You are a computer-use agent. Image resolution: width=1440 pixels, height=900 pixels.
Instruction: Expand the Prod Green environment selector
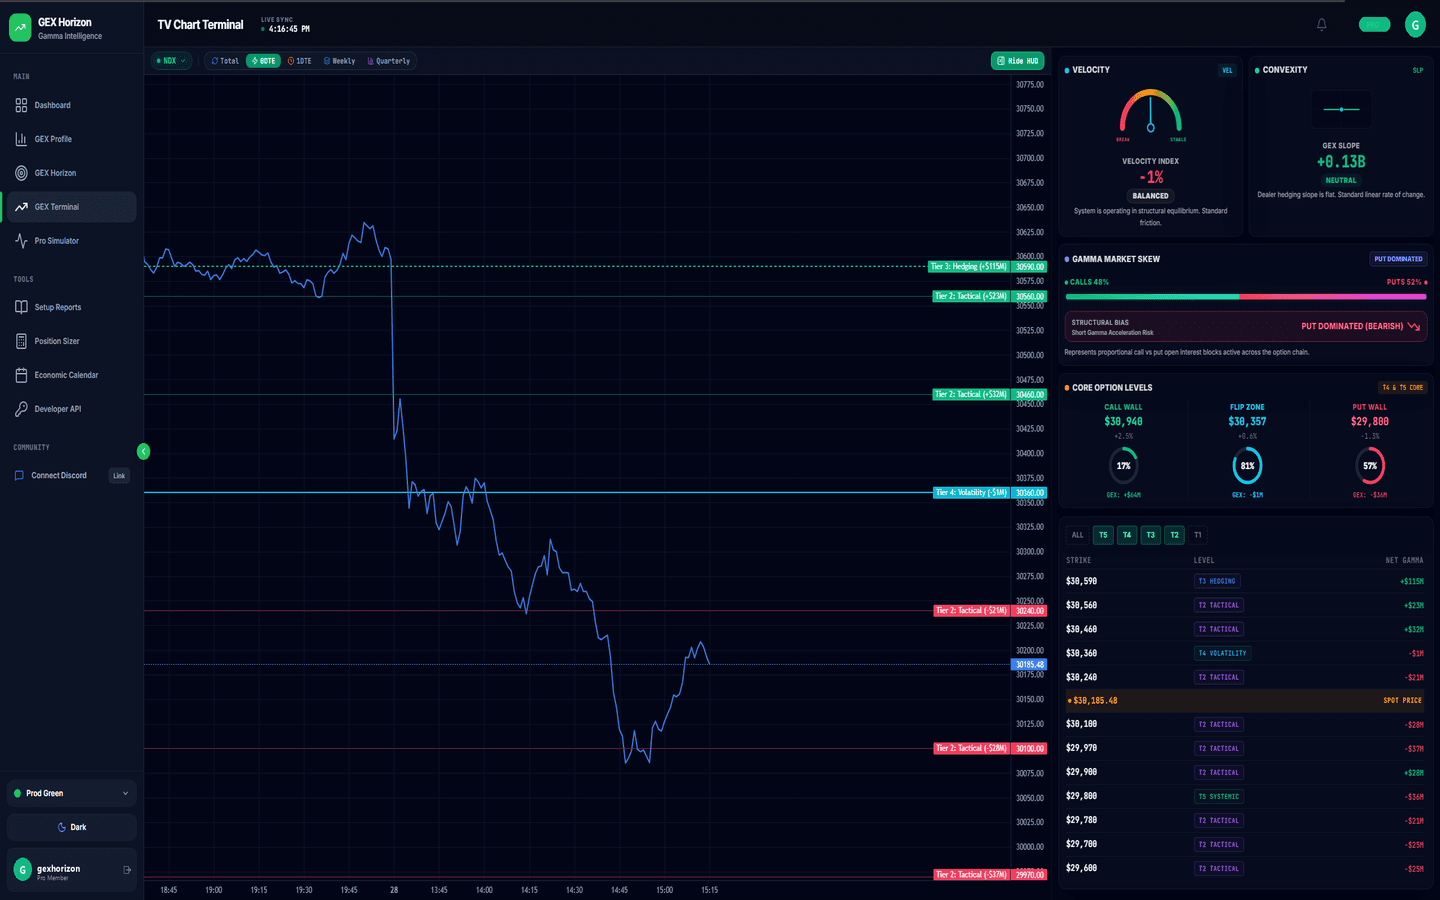pos(72,793)
